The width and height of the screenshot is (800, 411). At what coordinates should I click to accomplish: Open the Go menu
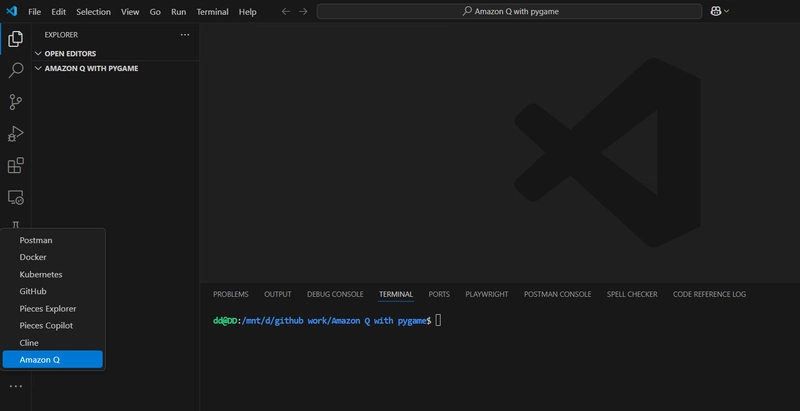point(155,12)
